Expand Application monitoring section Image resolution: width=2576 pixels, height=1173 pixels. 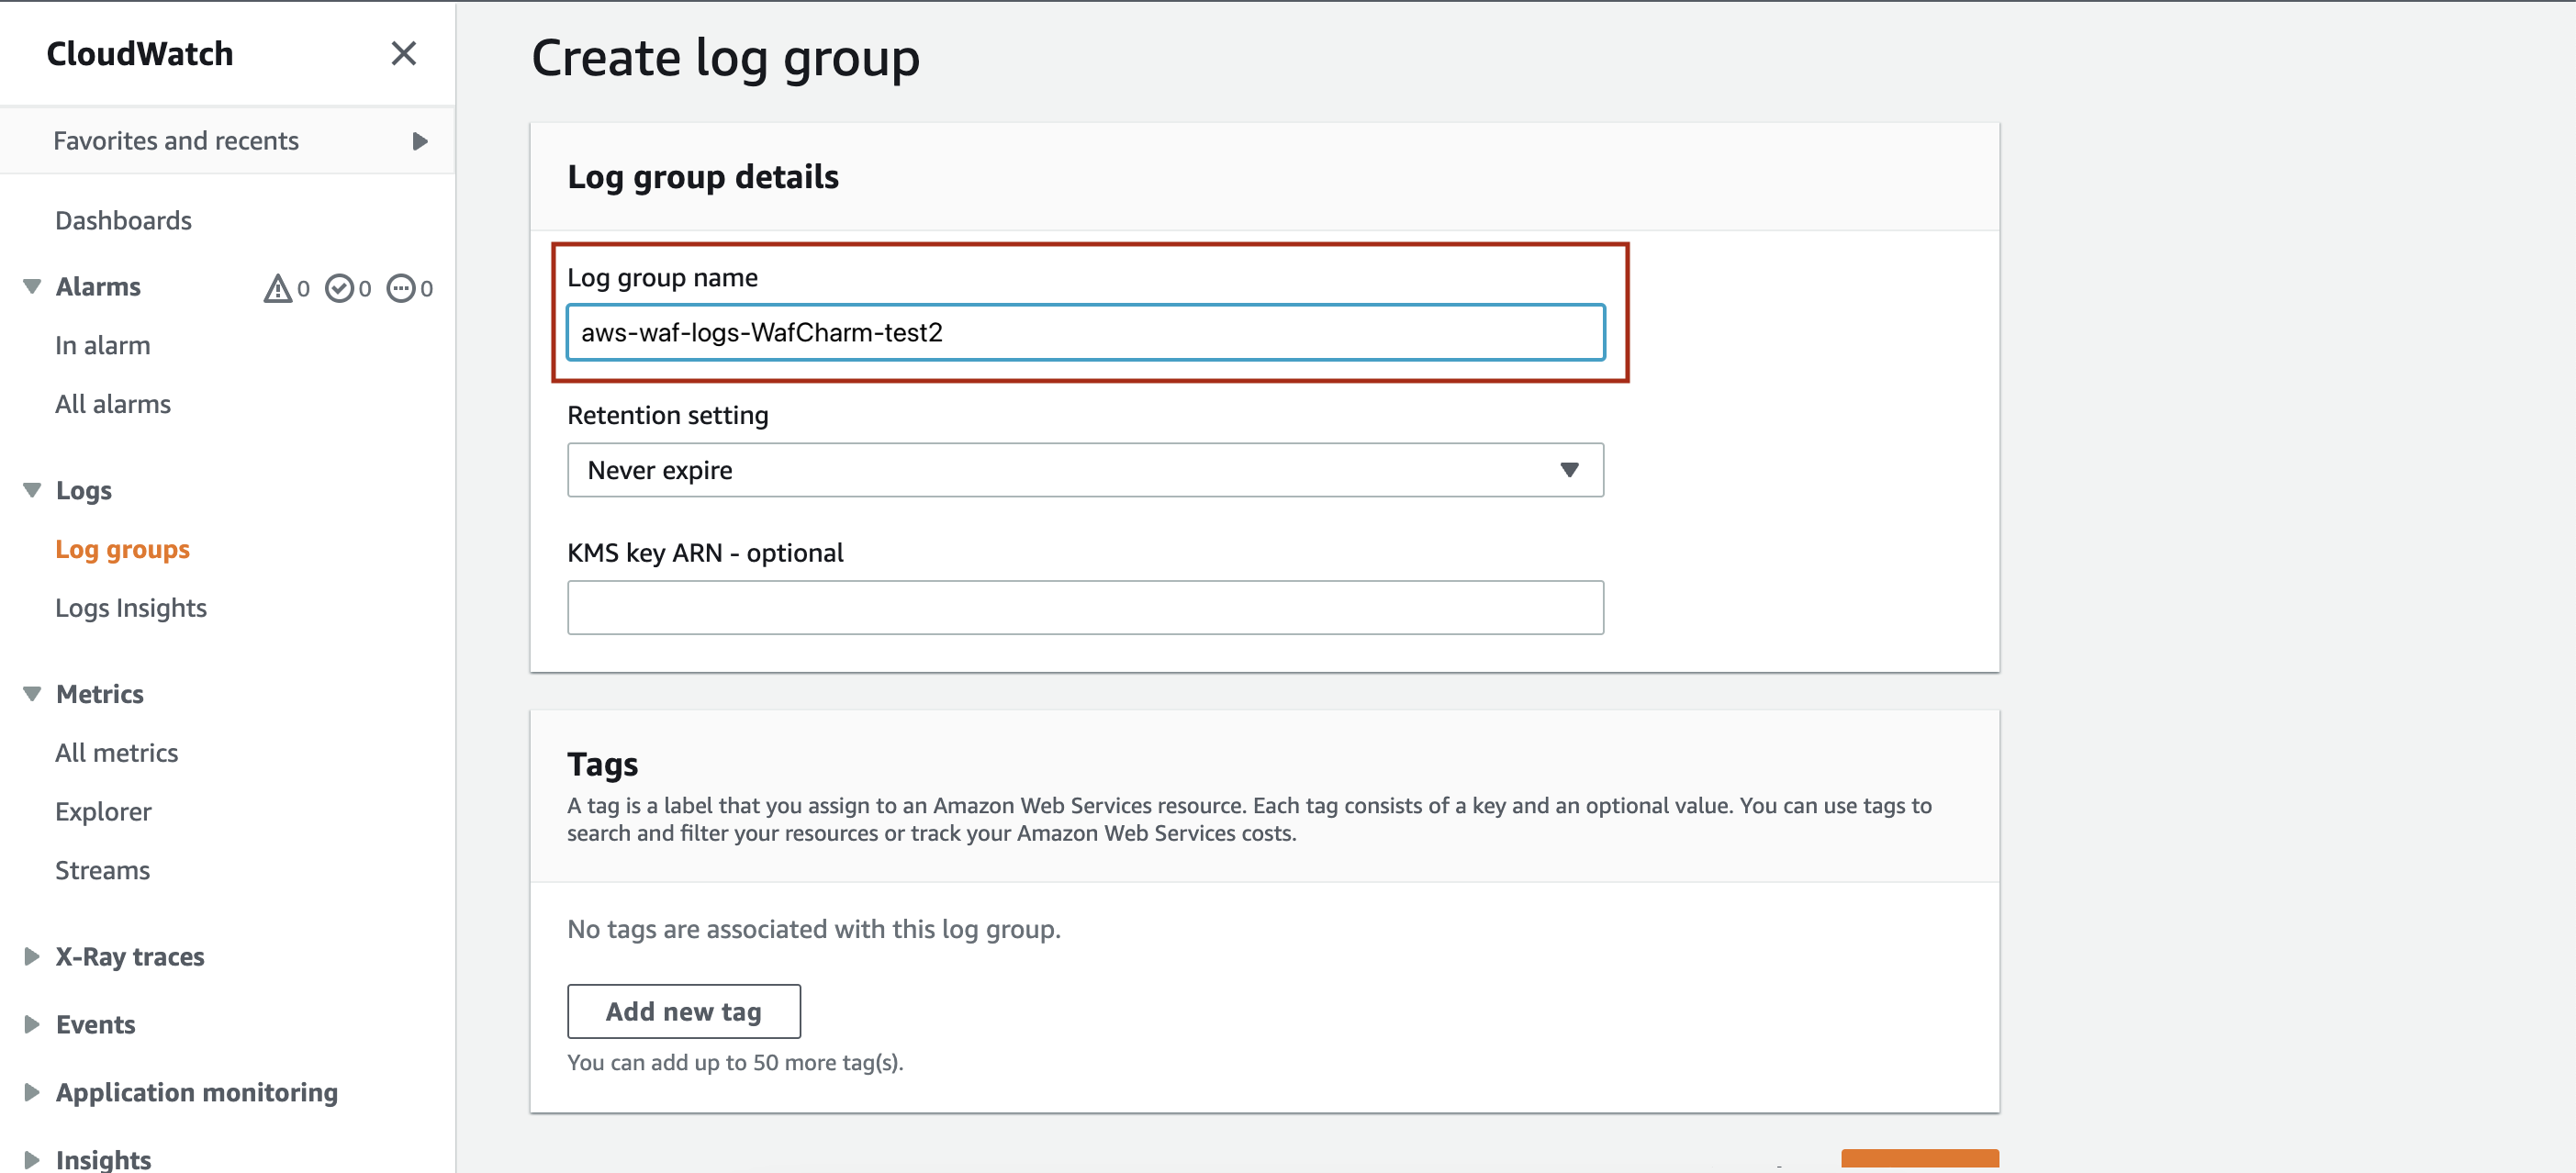(32, 1092)
